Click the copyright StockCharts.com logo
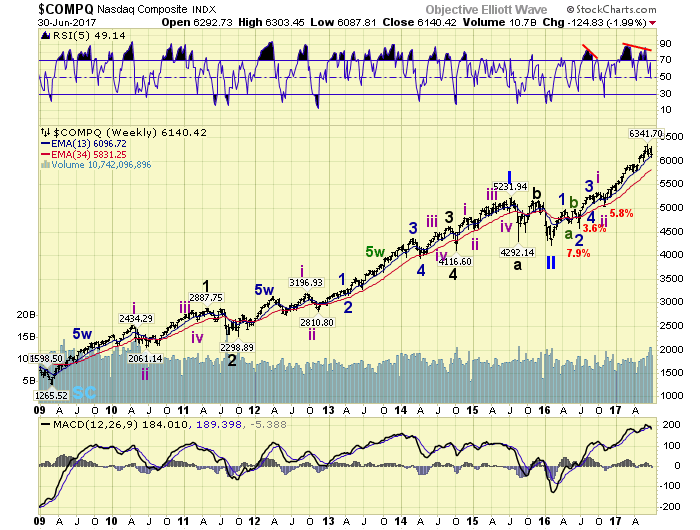Viewport: 700px width, 530px height. point(611,9)
